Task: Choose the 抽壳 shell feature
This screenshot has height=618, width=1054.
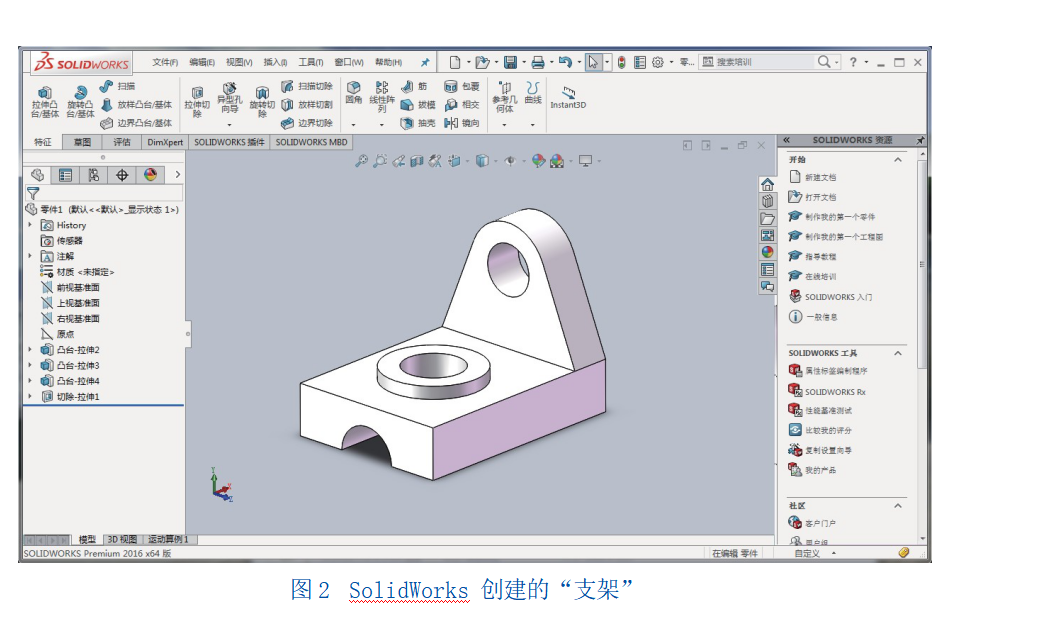Action: pos(418,123)
